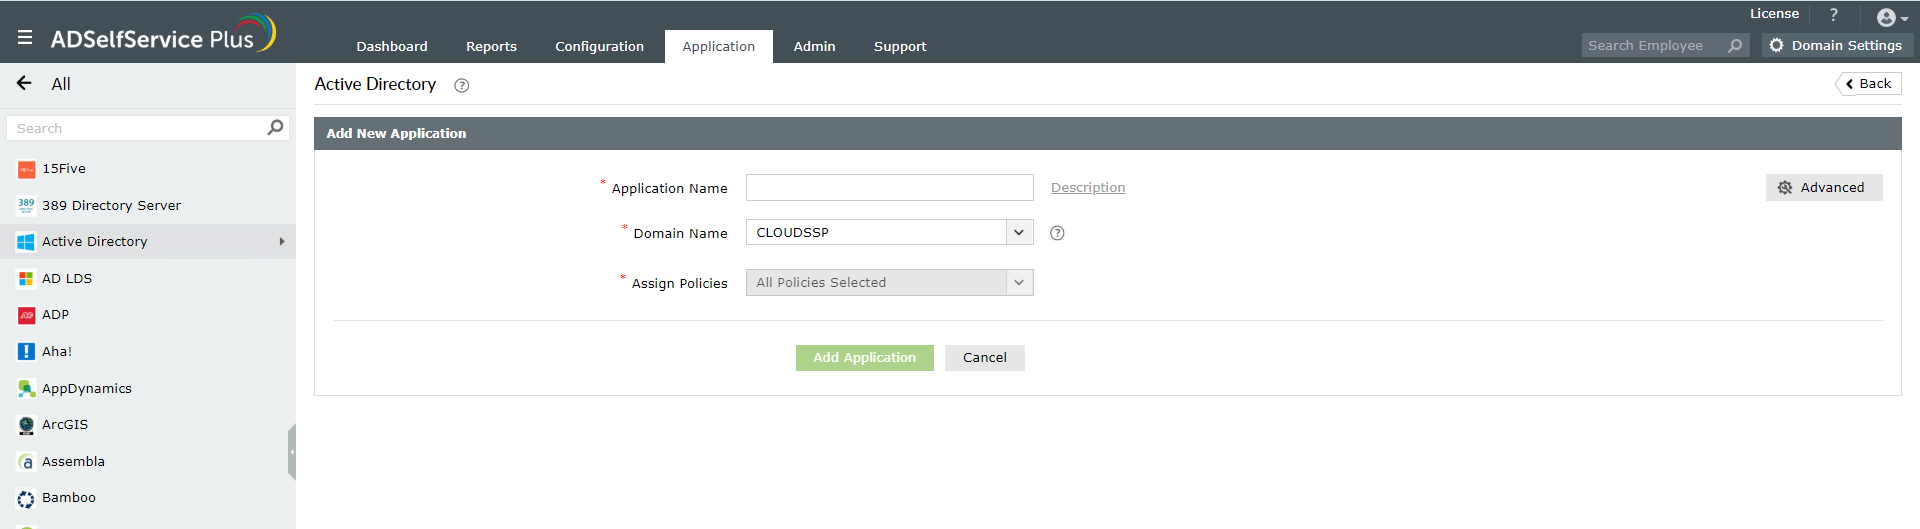
Task: Select AppDynamics in the application list
Action: [86, 389]
